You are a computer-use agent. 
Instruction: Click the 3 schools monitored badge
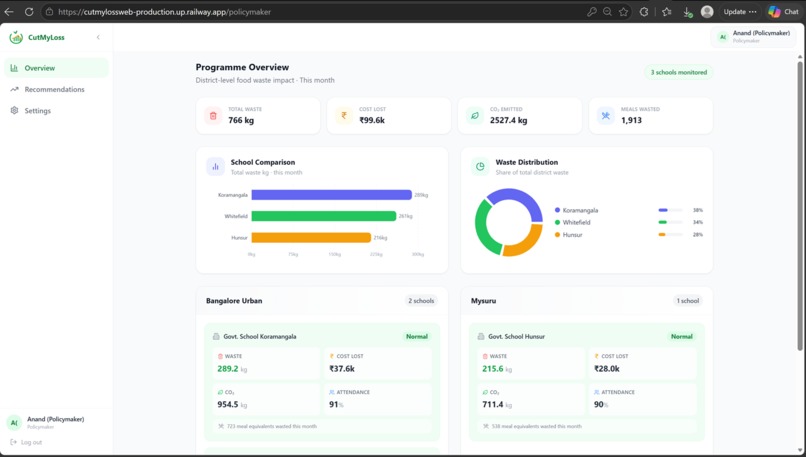pyautogui.click(x=679, y=72)
